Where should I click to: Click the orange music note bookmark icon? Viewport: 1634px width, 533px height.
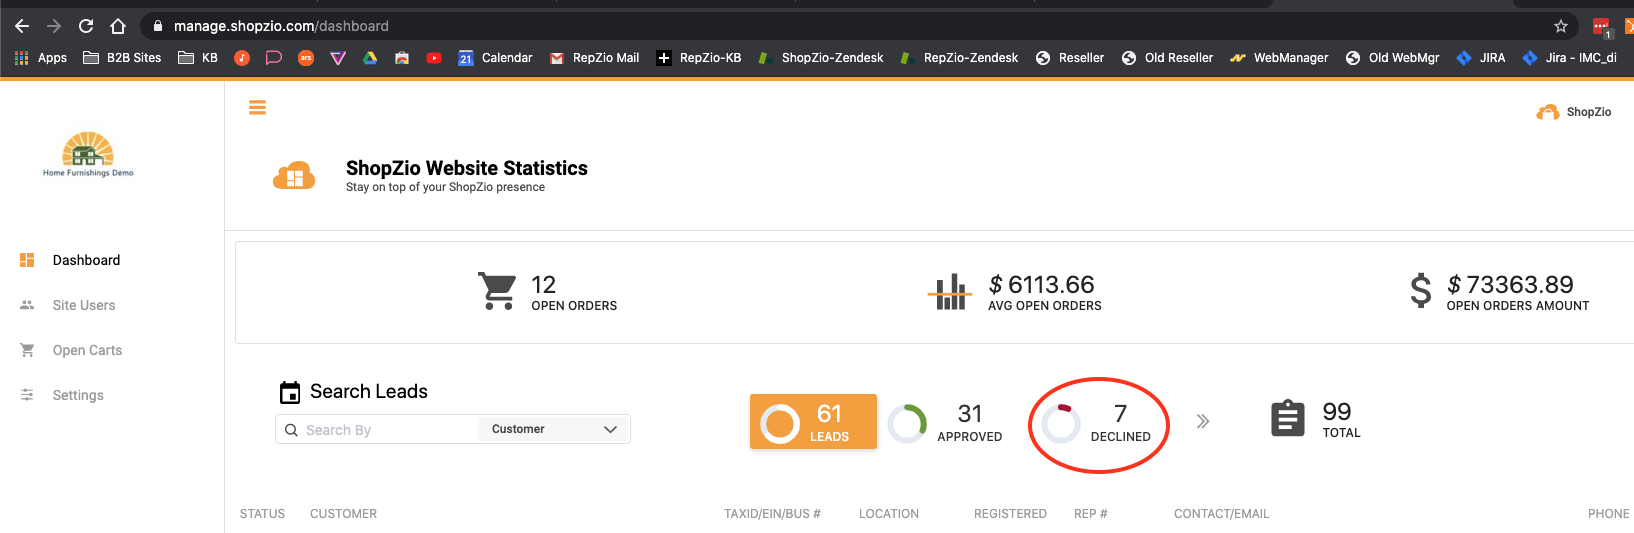242,58
